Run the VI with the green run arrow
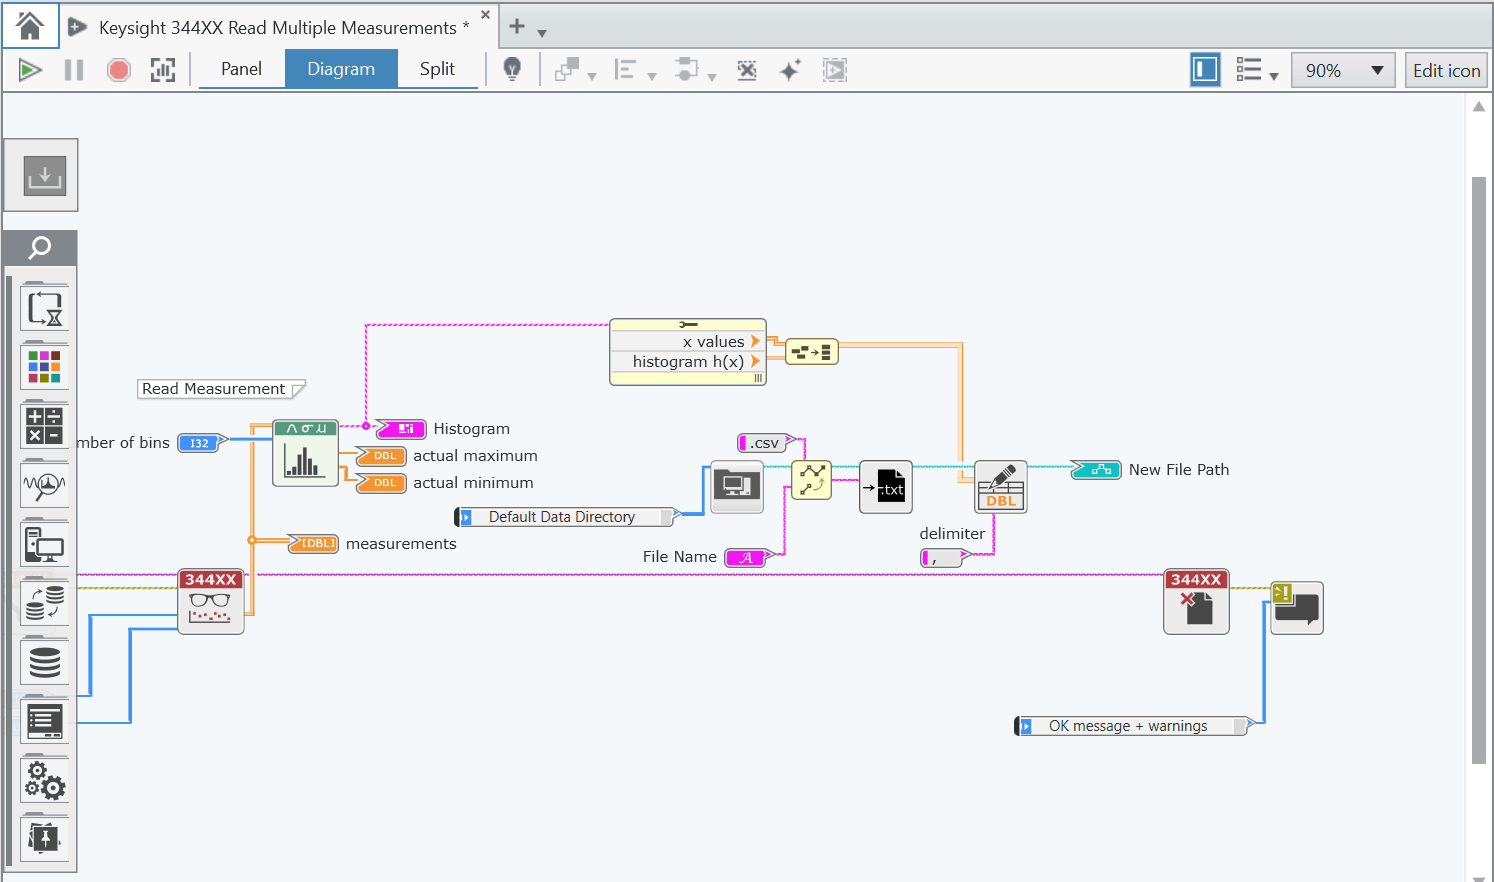 [x=30, y=69]
